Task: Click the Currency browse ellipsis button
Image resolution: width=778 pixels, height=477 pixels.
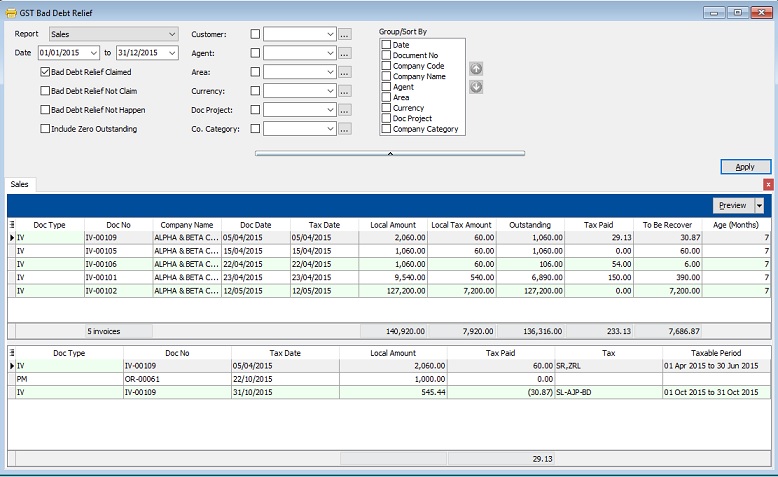Action: click(x=345, y=91)
